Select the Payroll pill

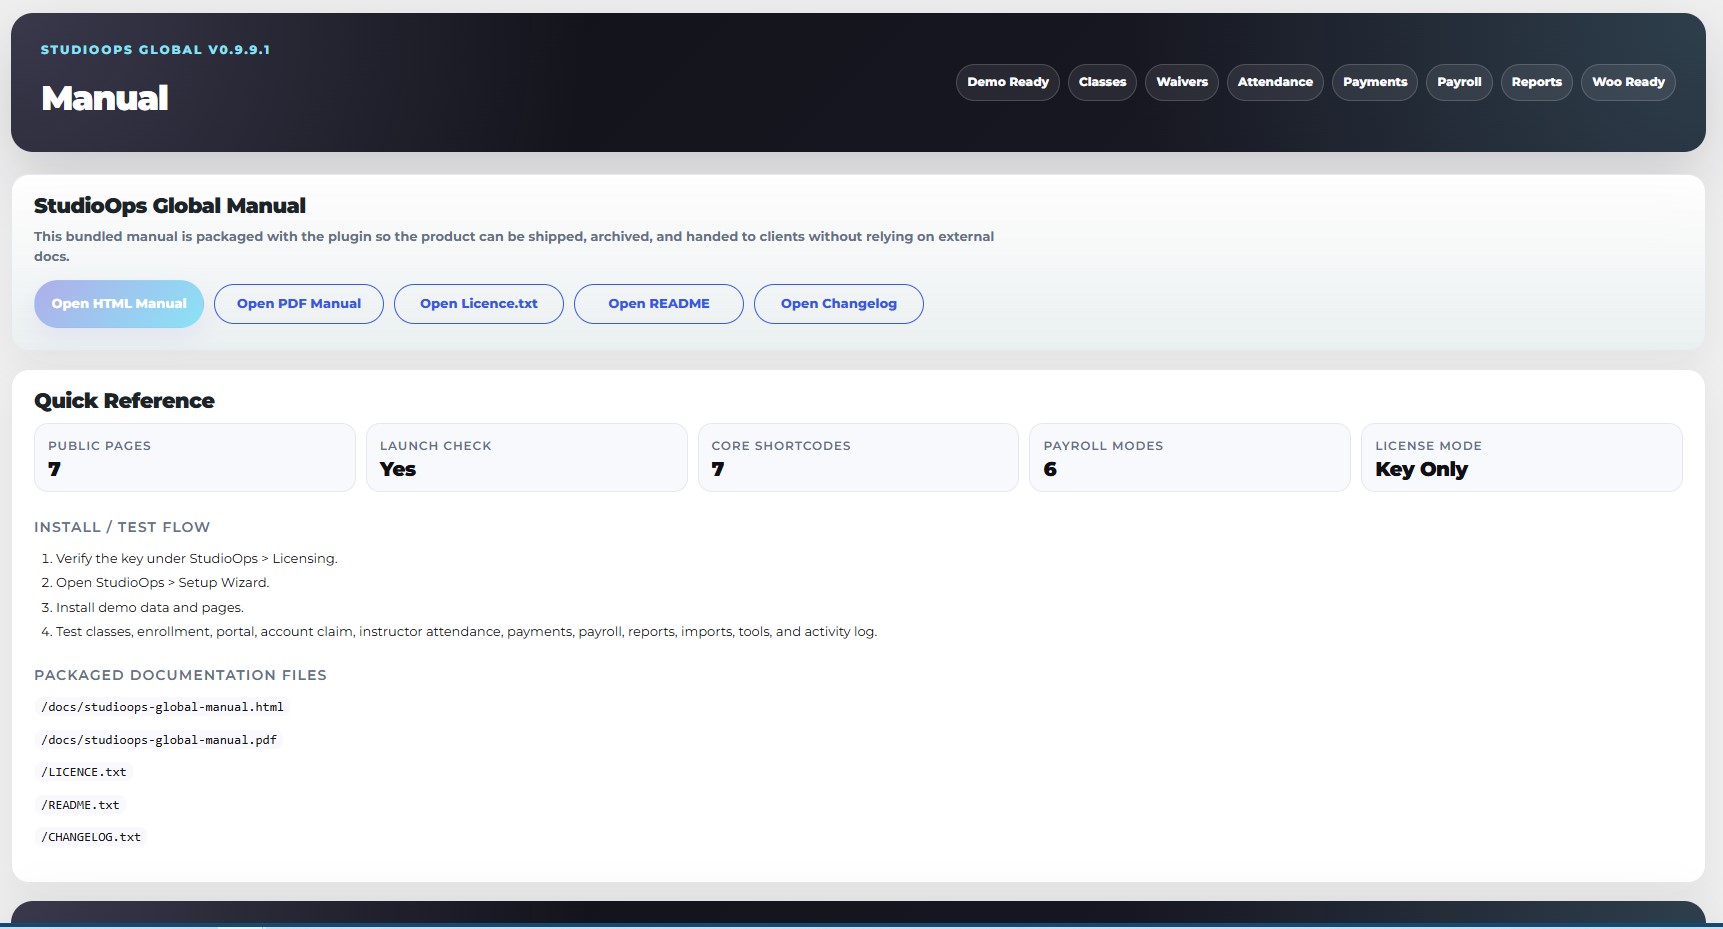(x=1459, y=82)
